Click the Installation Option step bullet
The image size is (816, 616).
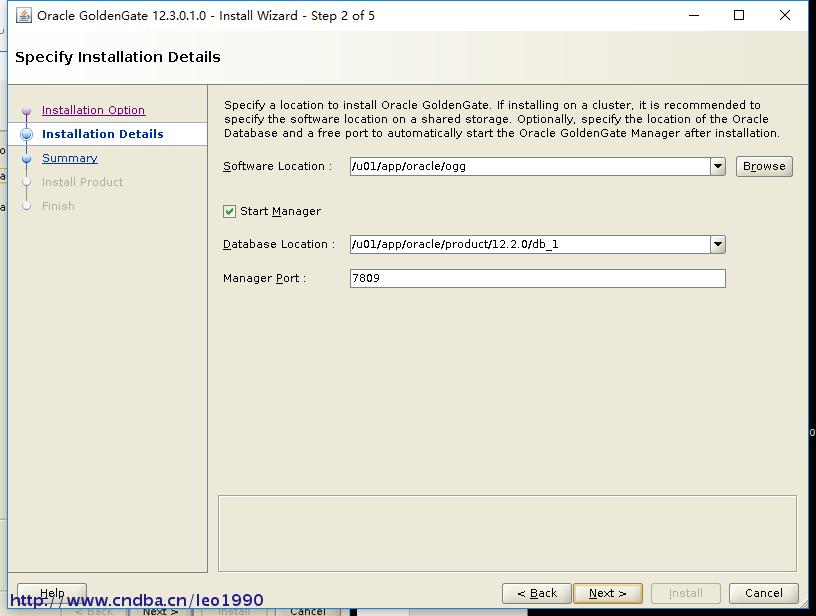coord(27,111)
